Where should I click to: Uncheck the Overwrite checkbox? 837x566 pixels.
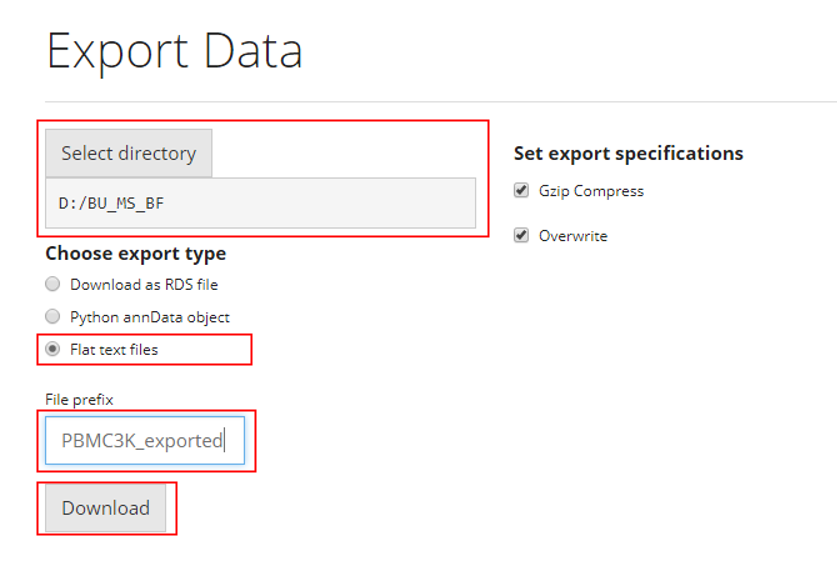tap(521, 236)
